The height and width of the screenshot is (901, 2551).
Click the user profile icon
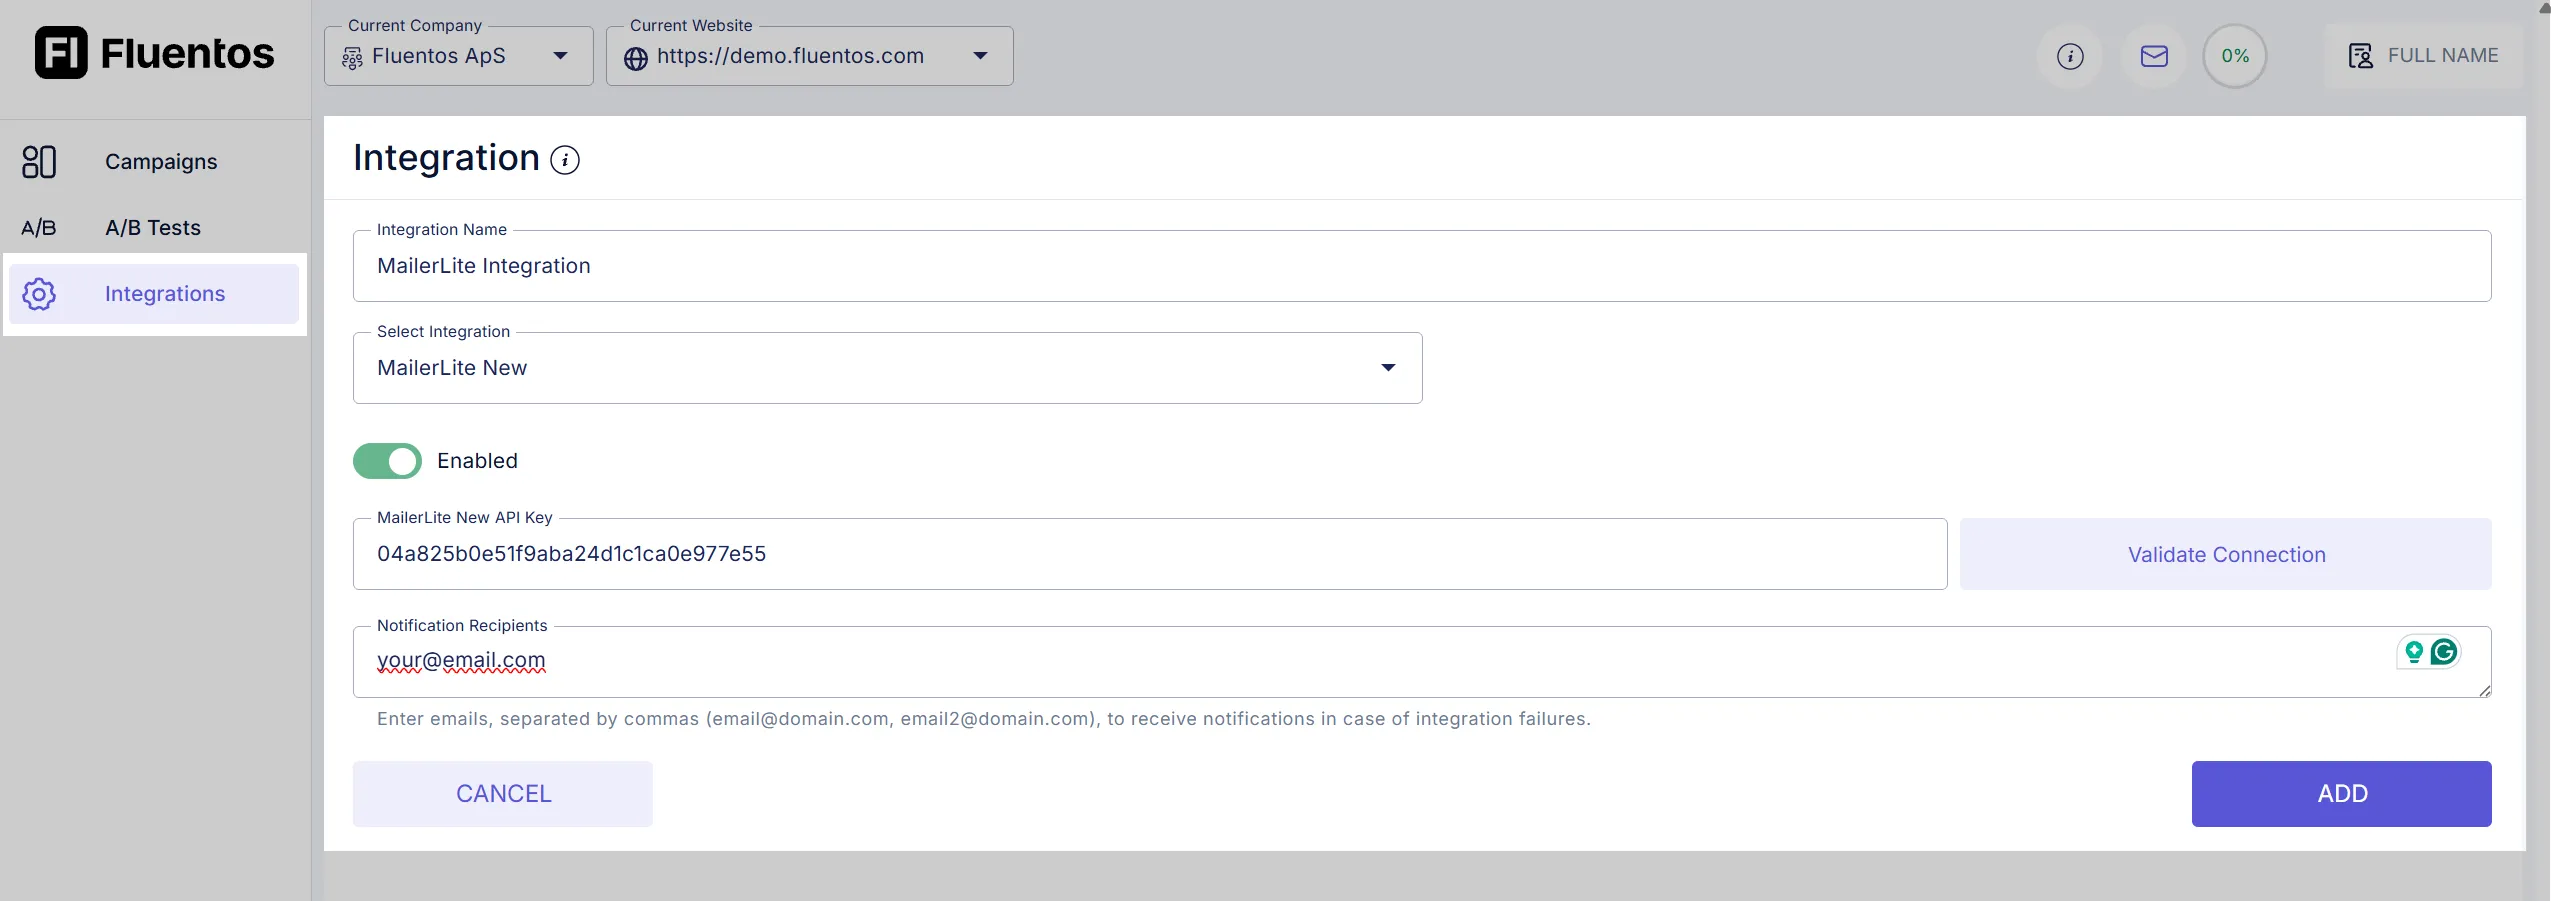2361,56
